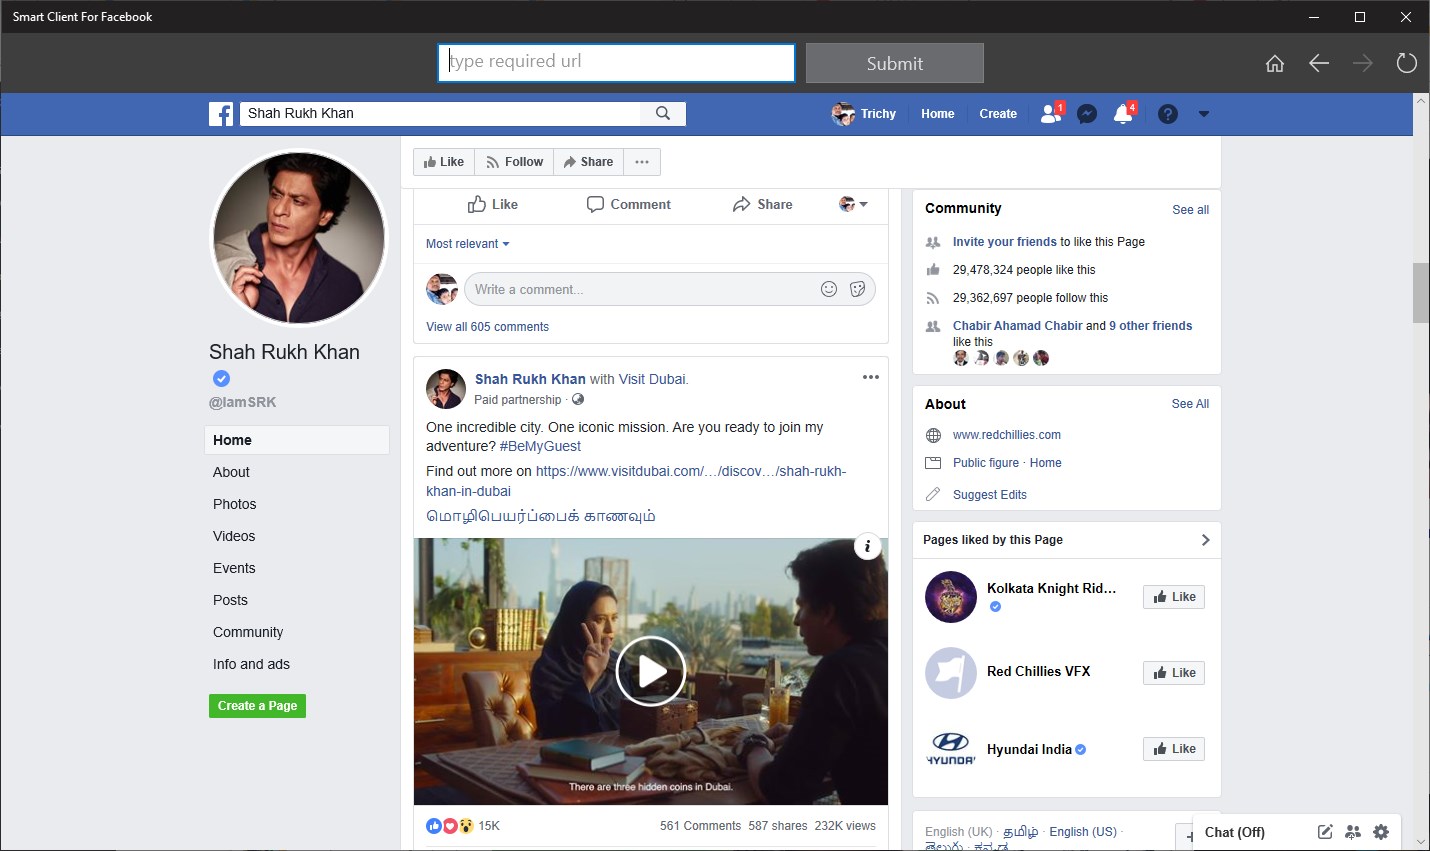Create a new chat group

pos(1353,832)
